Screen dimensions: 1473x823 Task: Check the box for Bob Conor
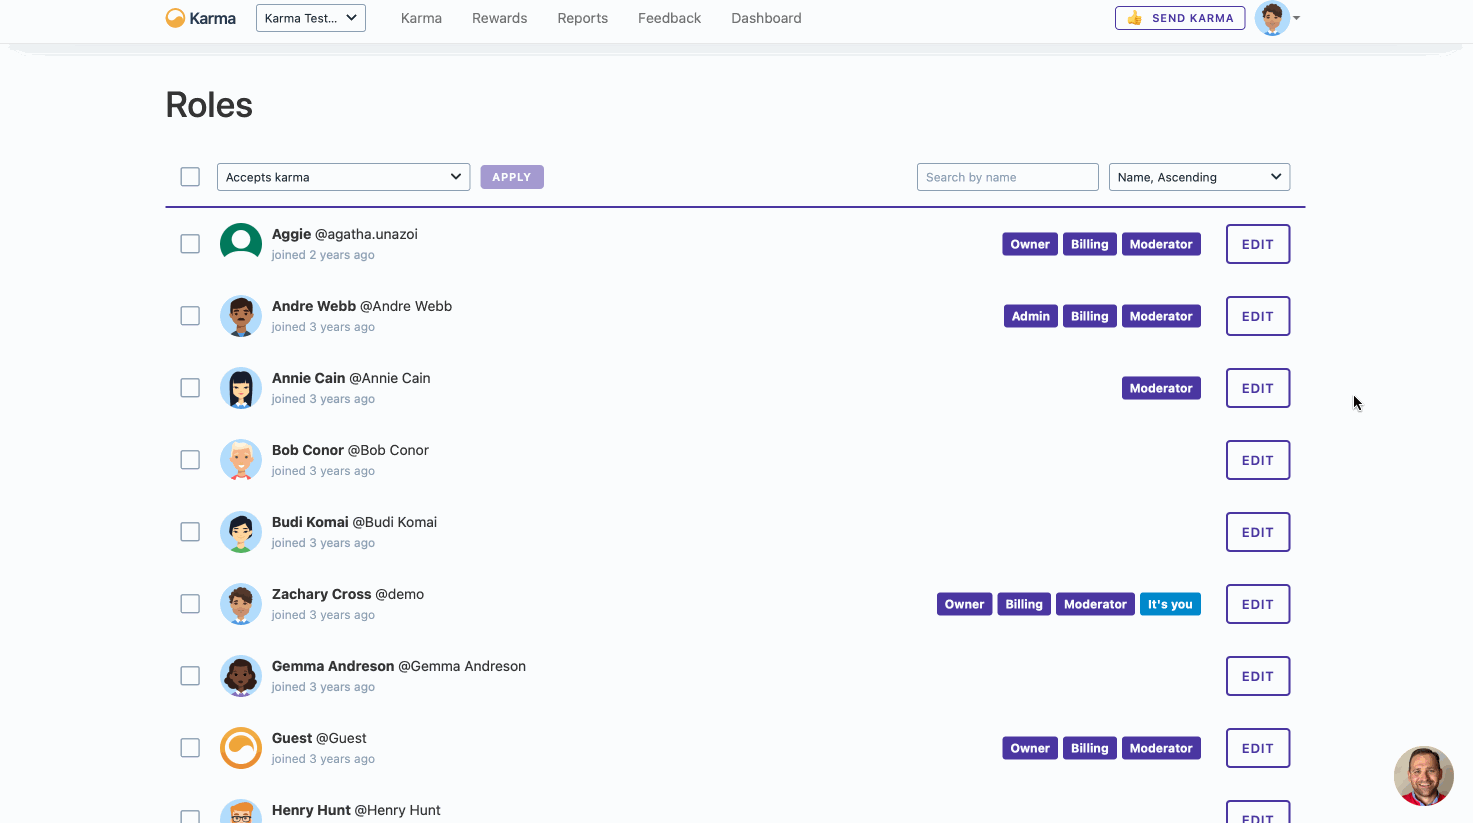coord(190,460)
